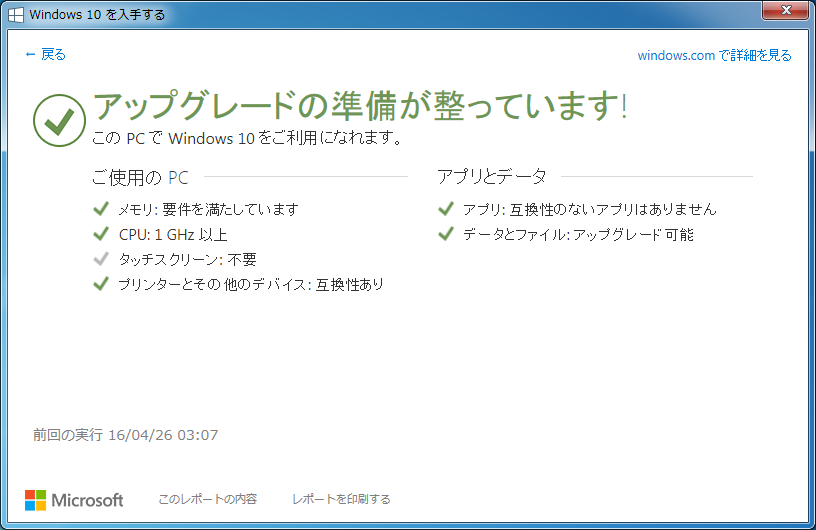The image size is (816, 530).
Task: Click the ご使用の PC section heading
Action: pos(140,178)
